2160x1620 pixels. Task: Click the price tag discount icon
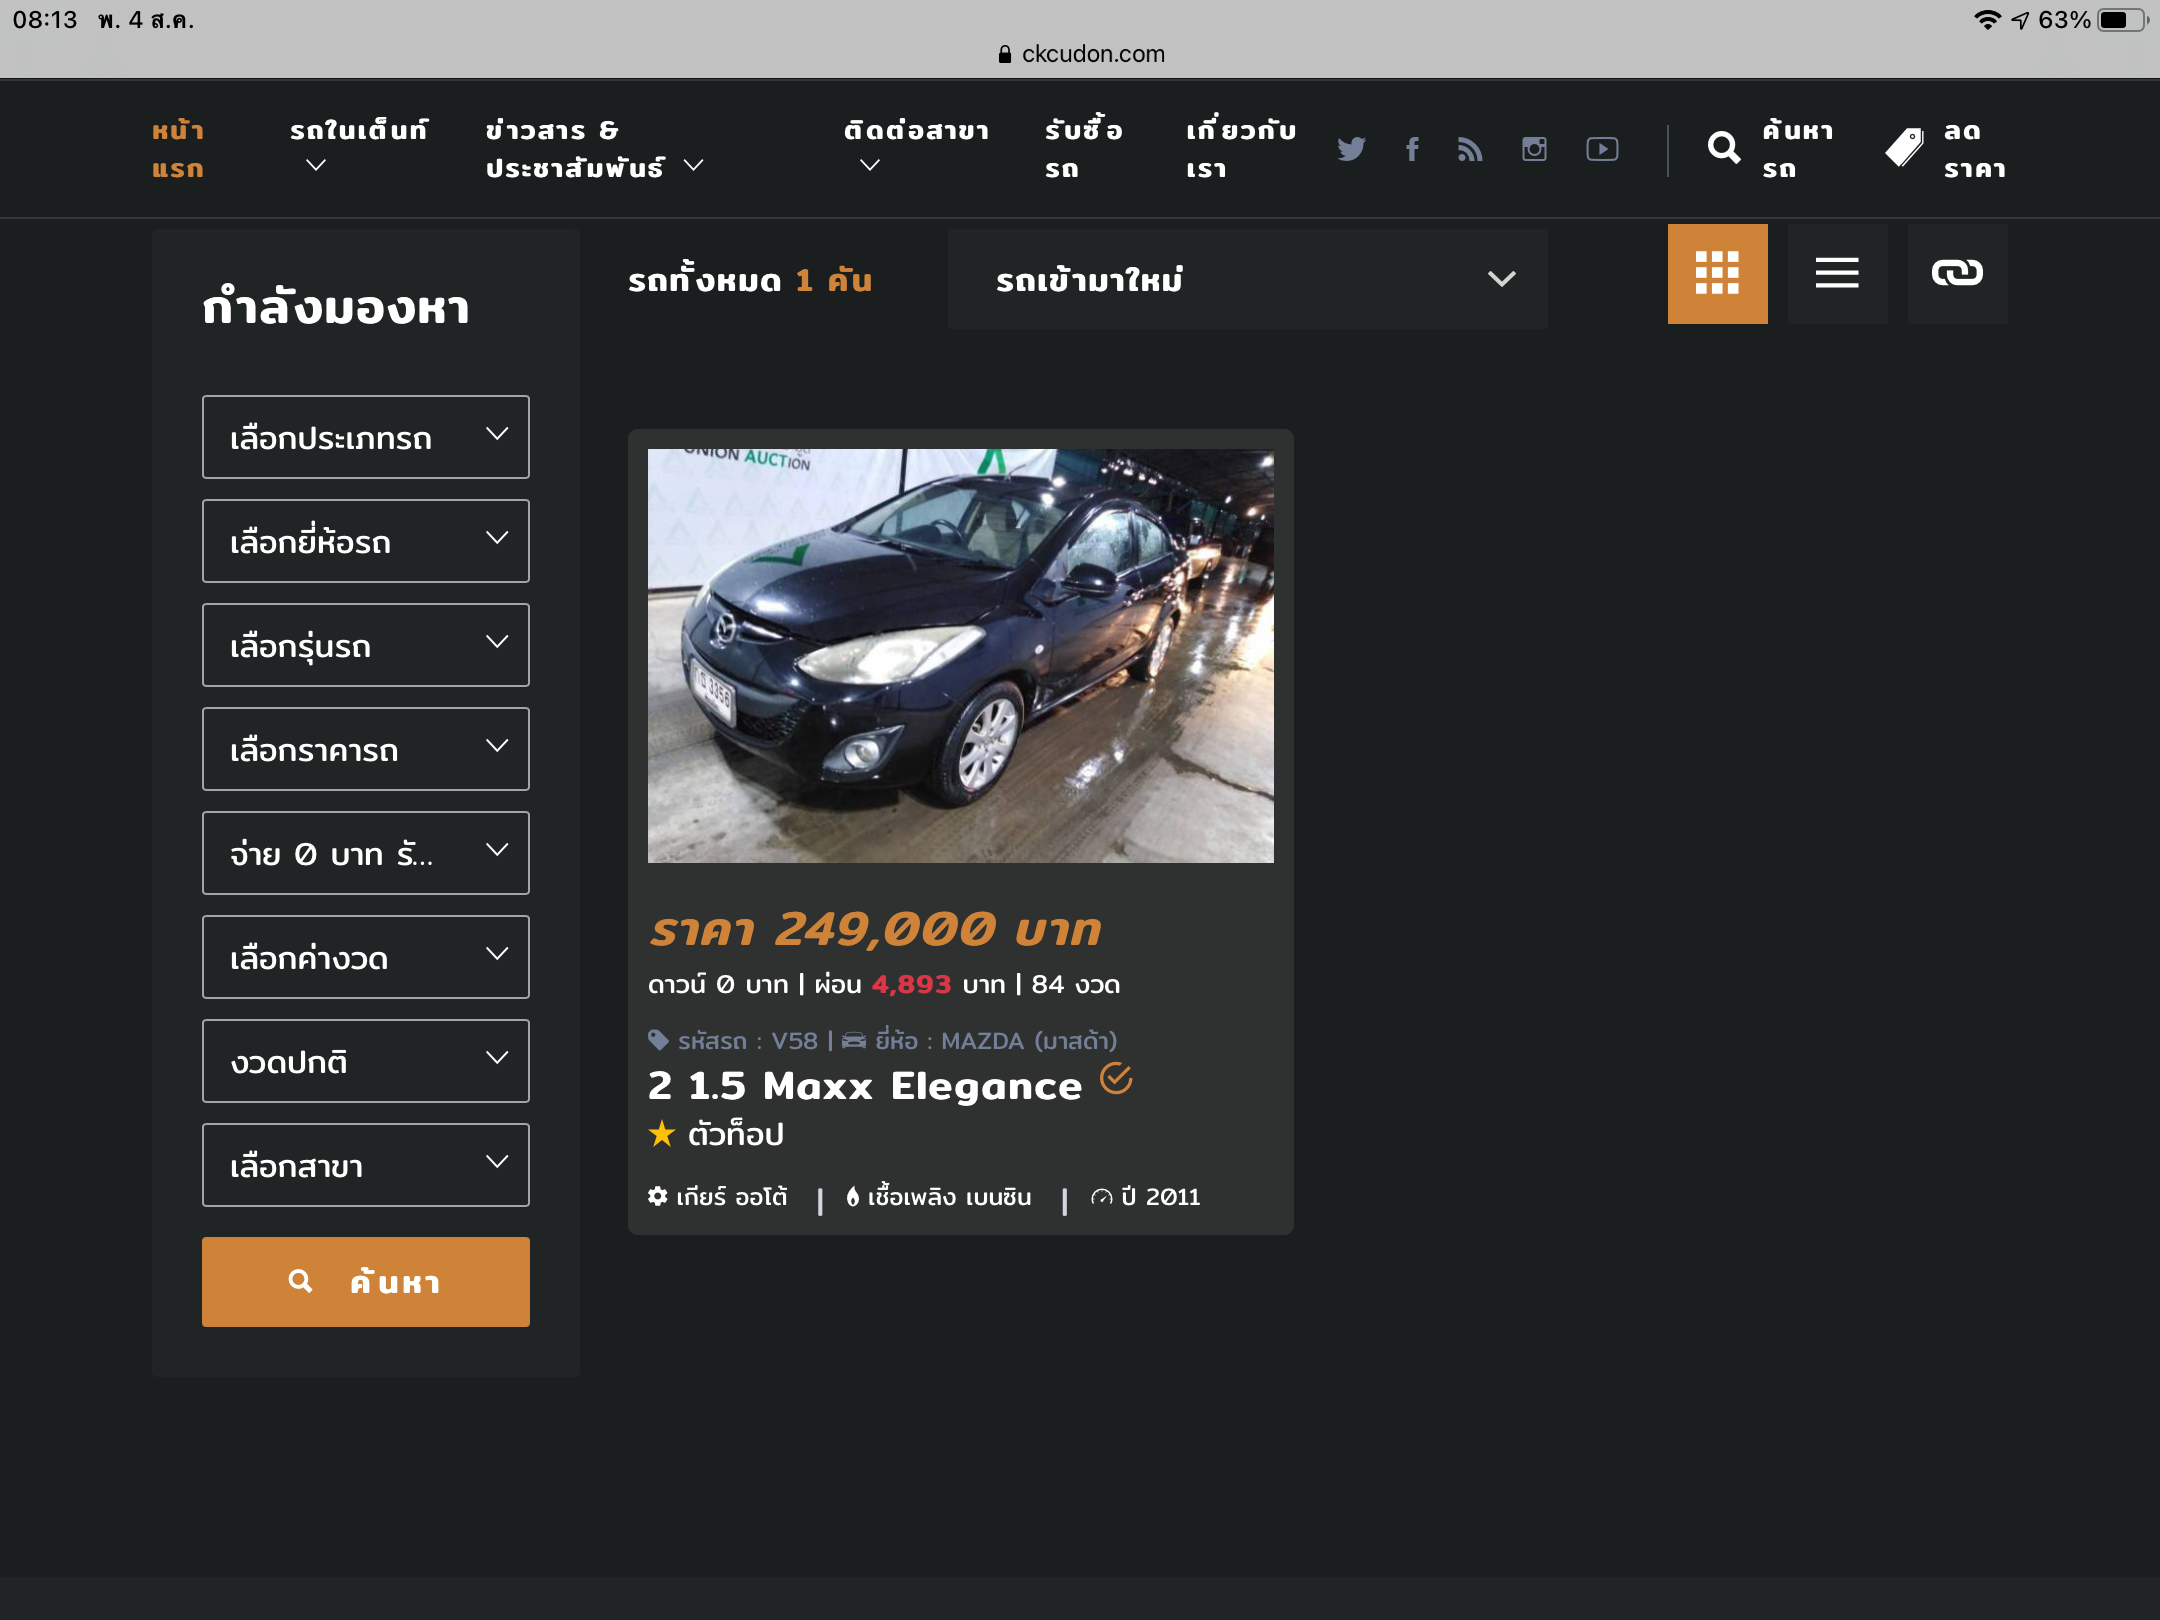(1904, 148)
